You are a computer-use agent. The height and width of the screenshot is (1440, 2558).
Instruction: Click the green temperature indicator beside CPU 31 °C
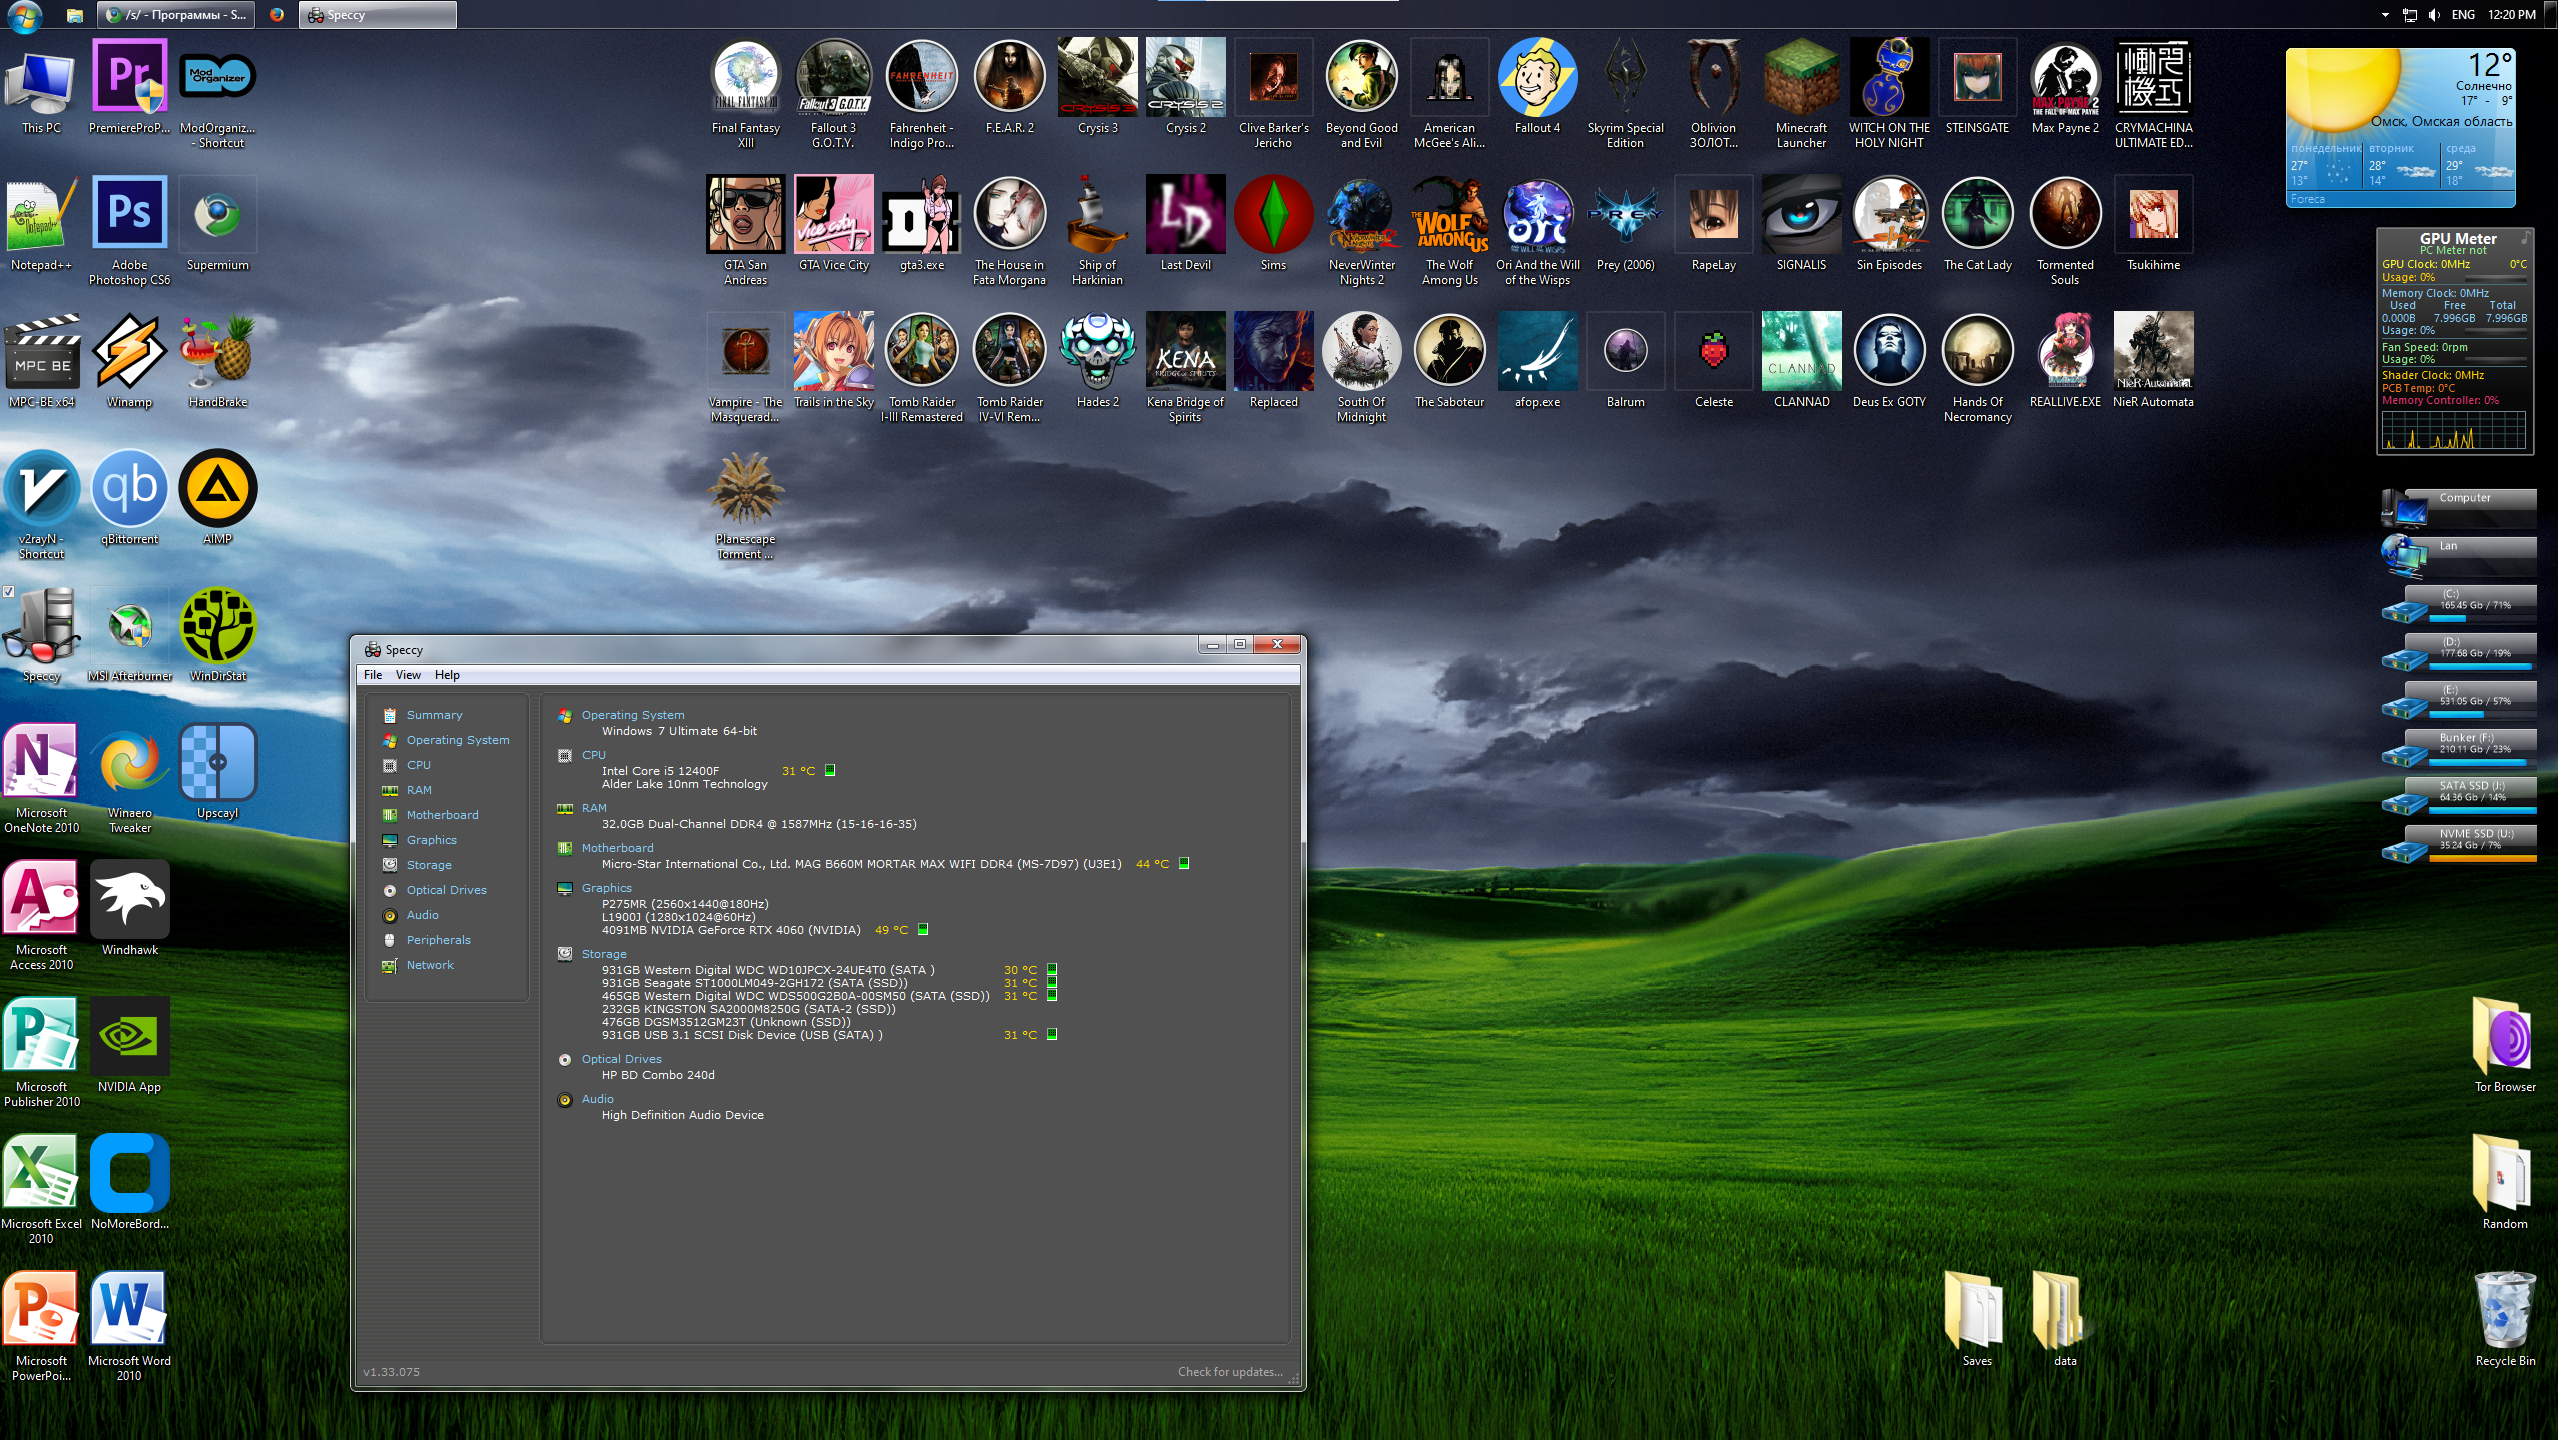[830, 770]
